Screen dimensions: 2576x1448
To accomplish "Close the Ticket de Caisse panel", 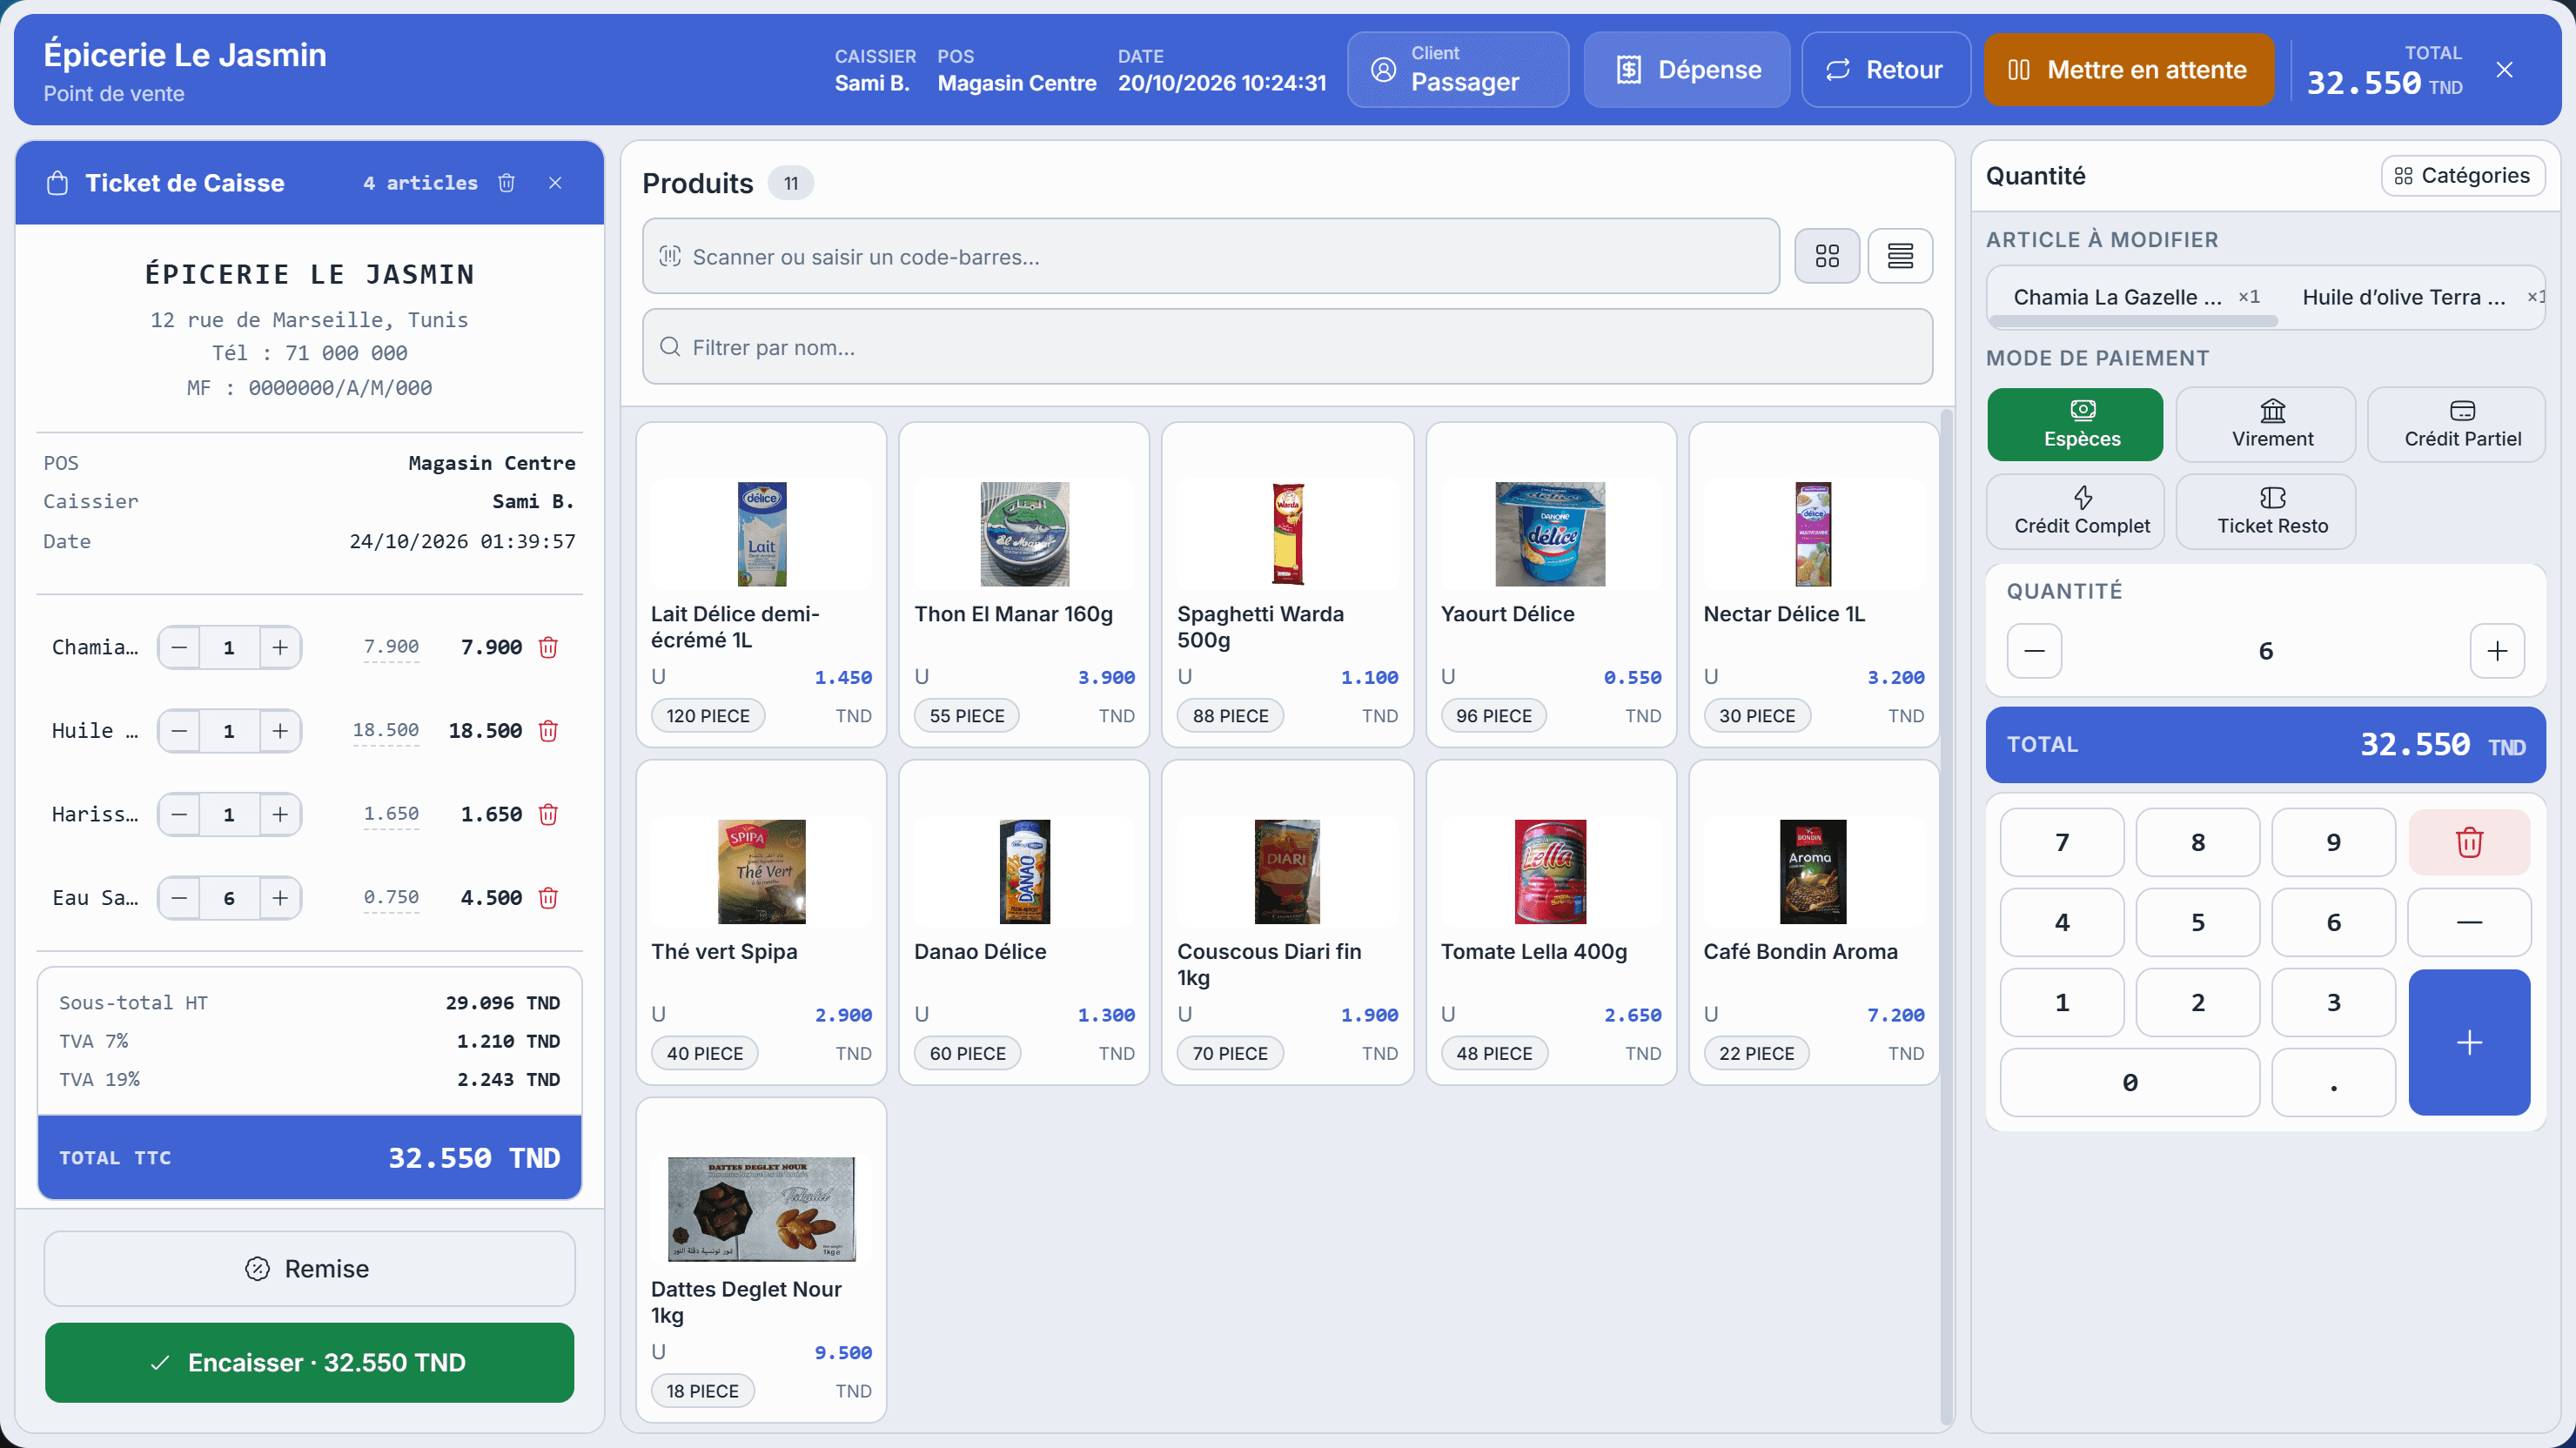I will click(x=555, y=183).
